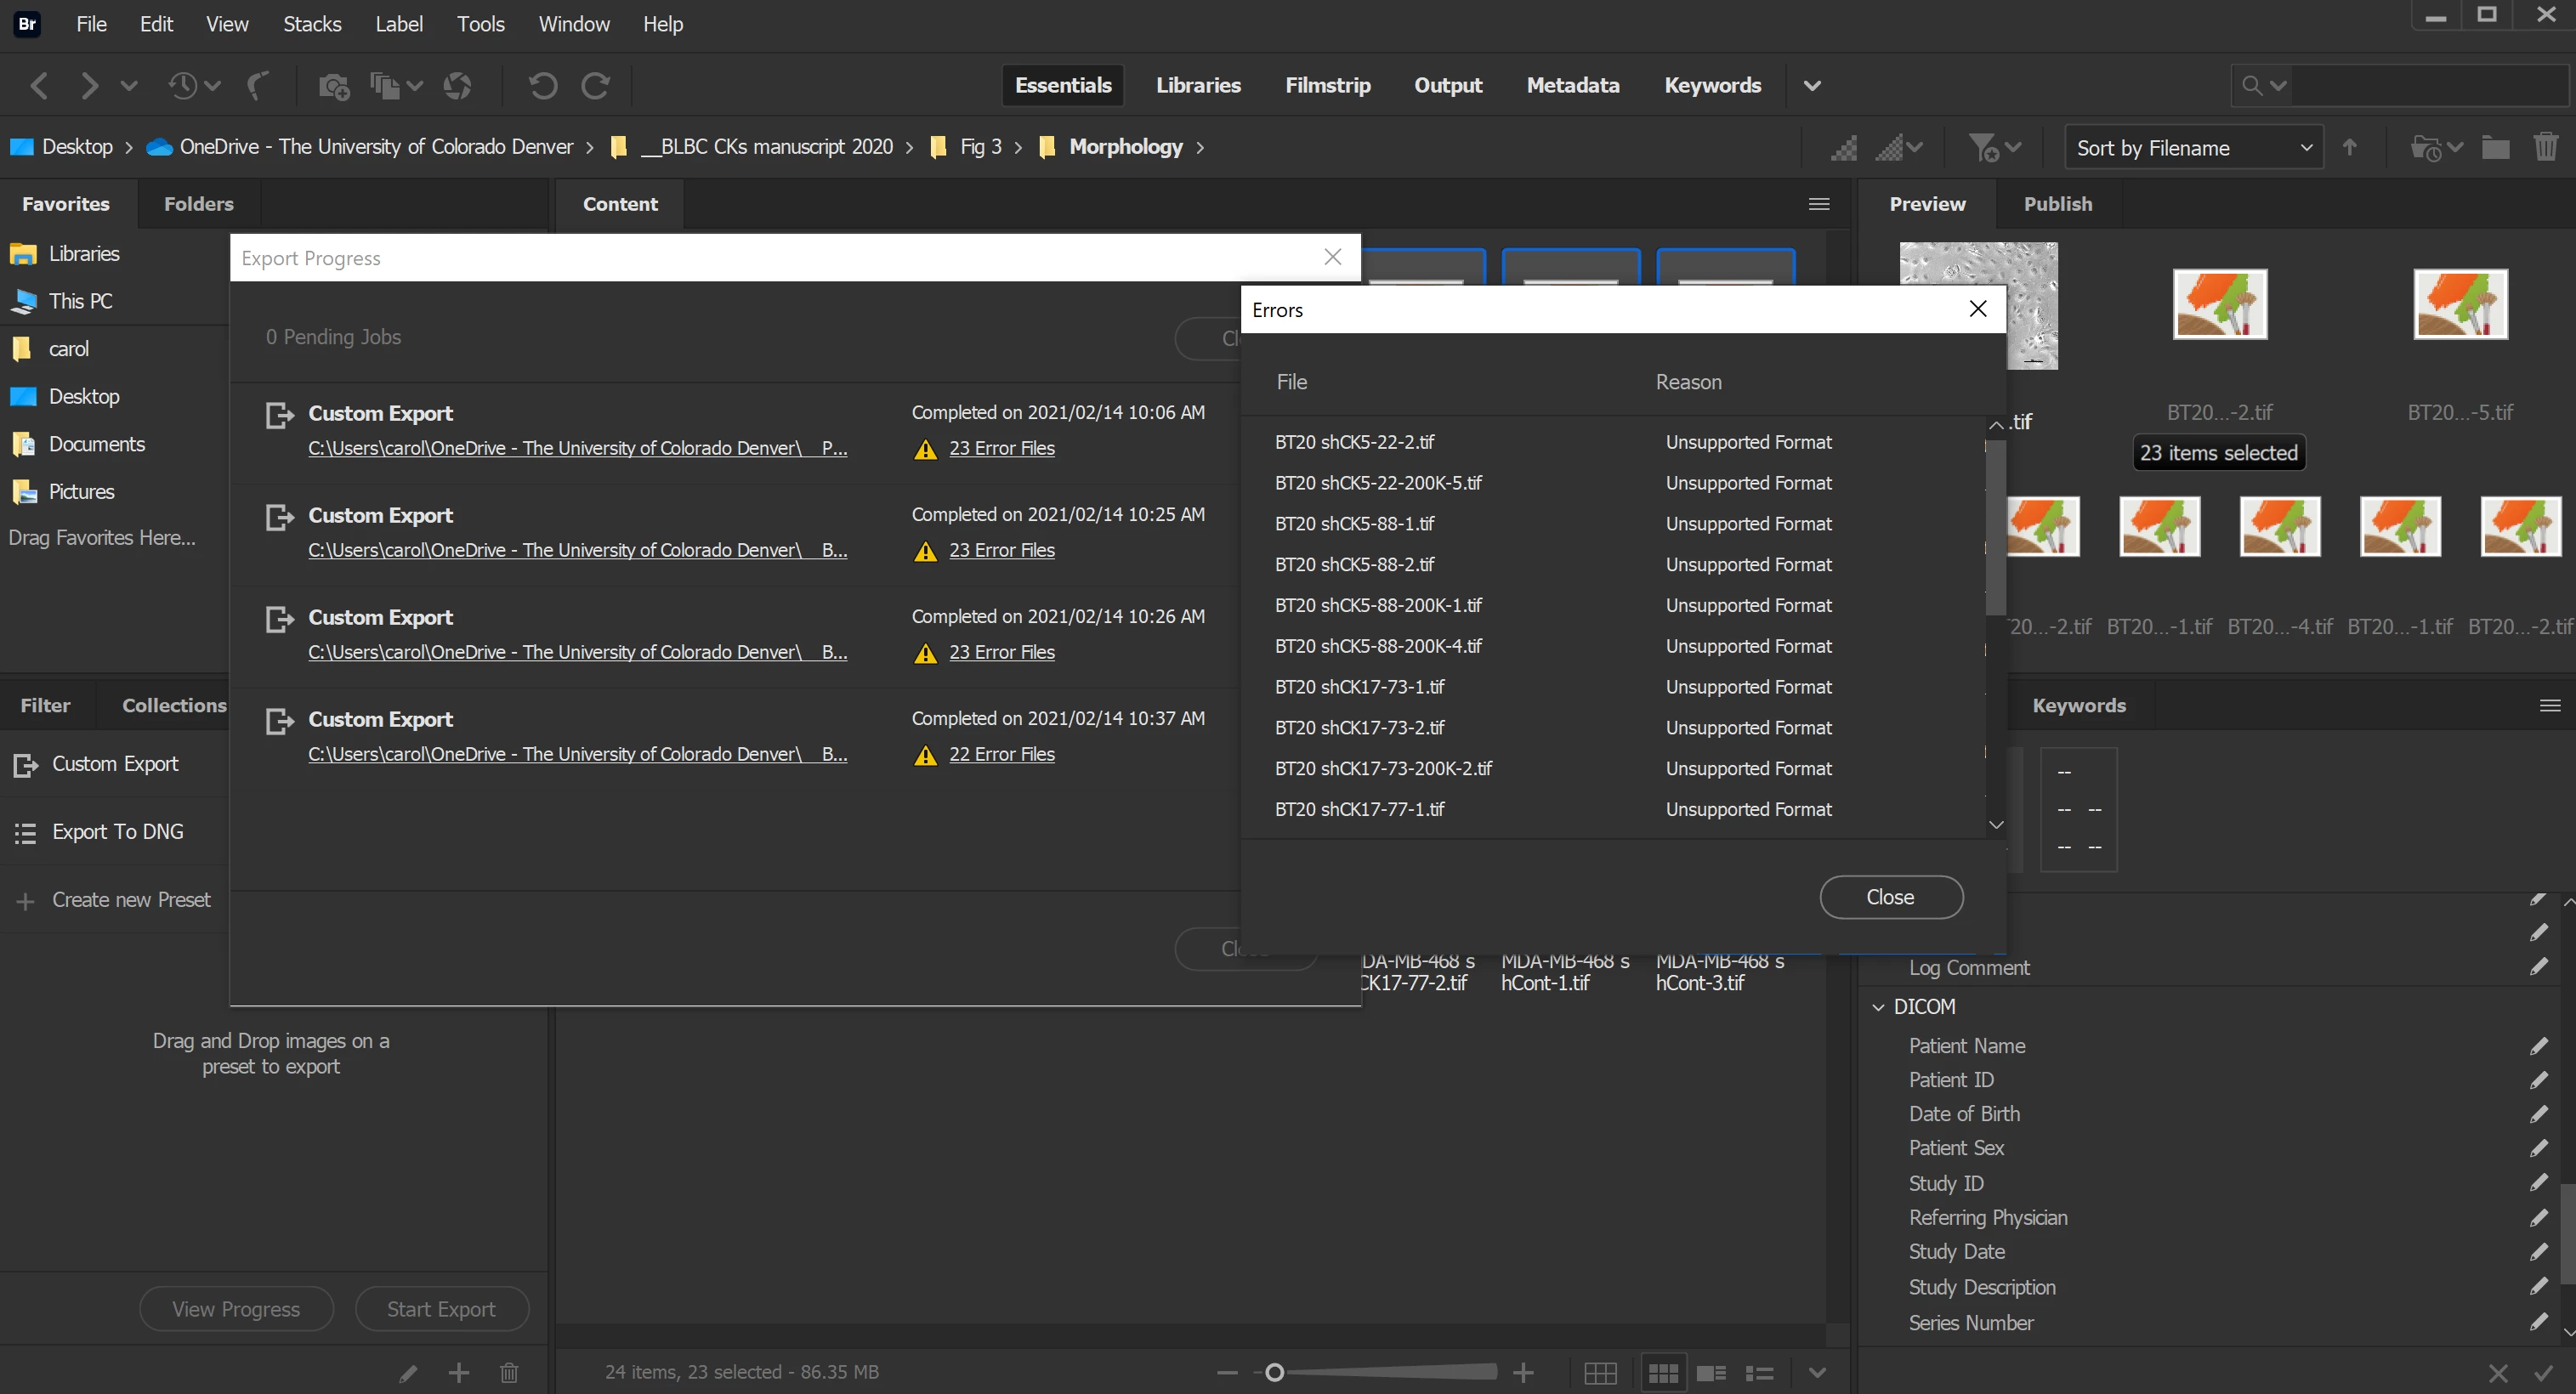This screenshot has height=1394, width=2576.
Task: Edit the Patient Name field pencil
Action: [x=2538, y=1046]
